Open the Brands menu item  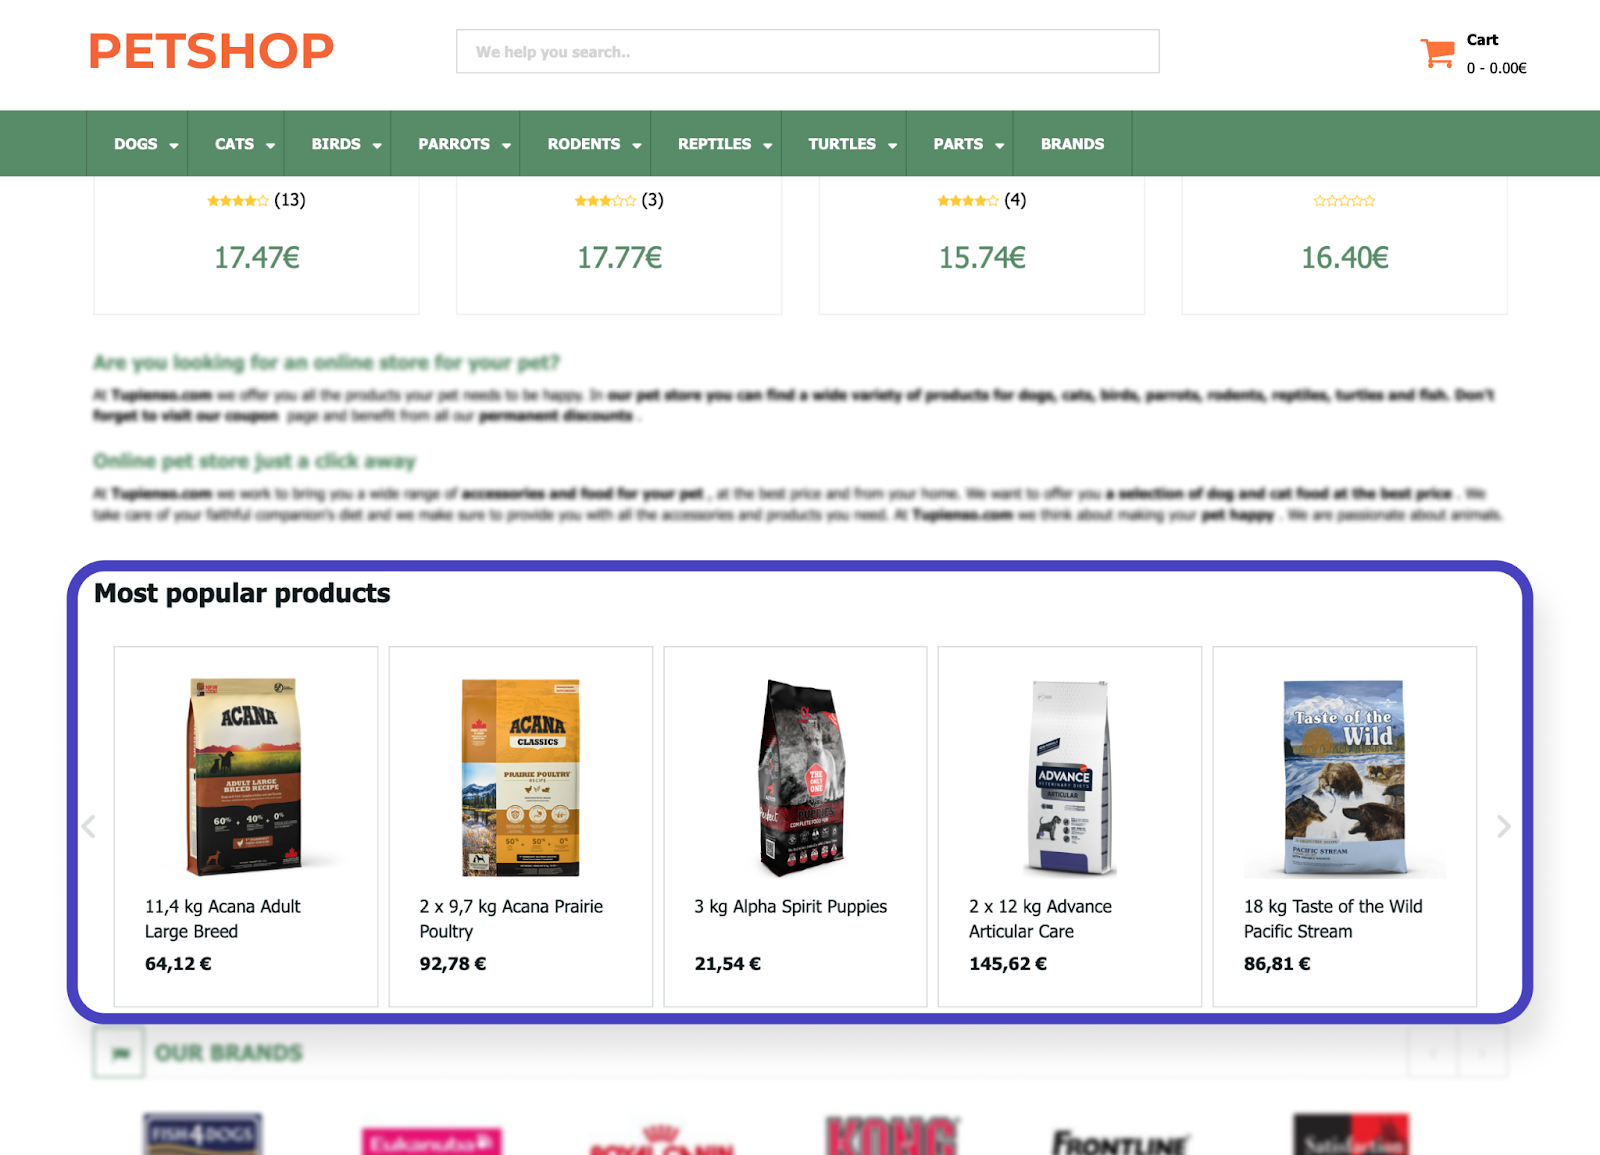point(1072,144)
